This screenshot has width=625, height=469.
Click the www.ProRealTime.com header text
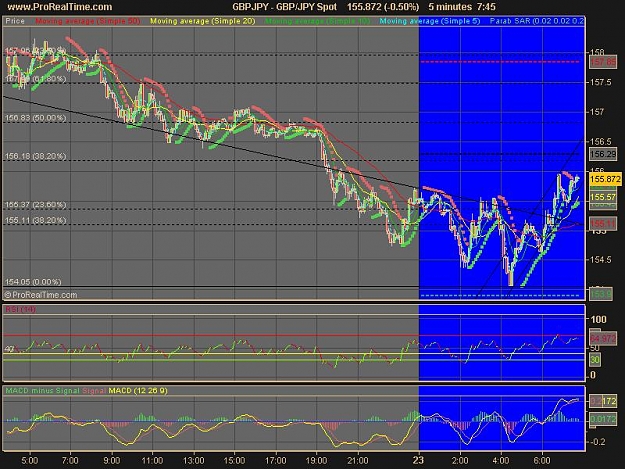coord(60,7)
